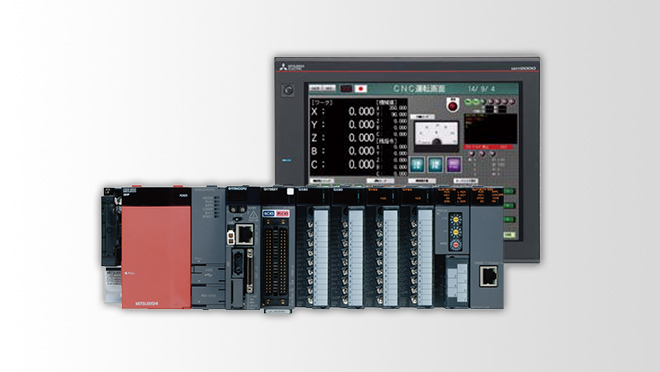Click the power button on the HMI bezel
The image size is (660, 372).
pyautogui.click(x=288, y=90)
